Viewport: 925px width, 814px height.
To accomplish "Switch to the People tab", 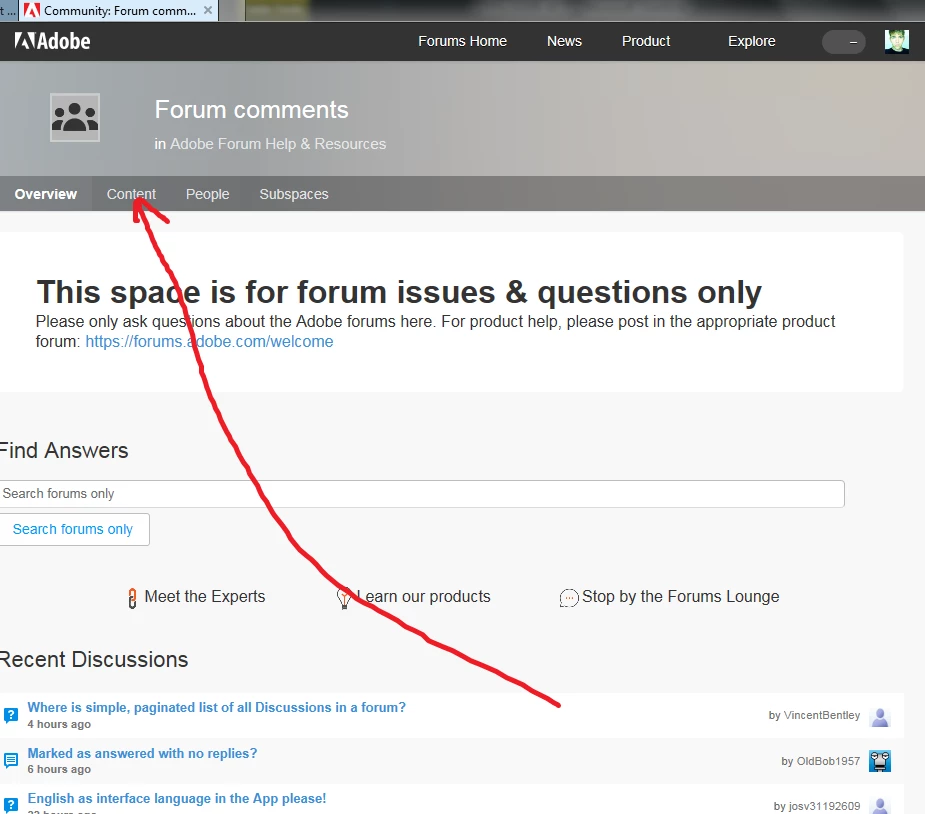I will [x=208, y=194].
